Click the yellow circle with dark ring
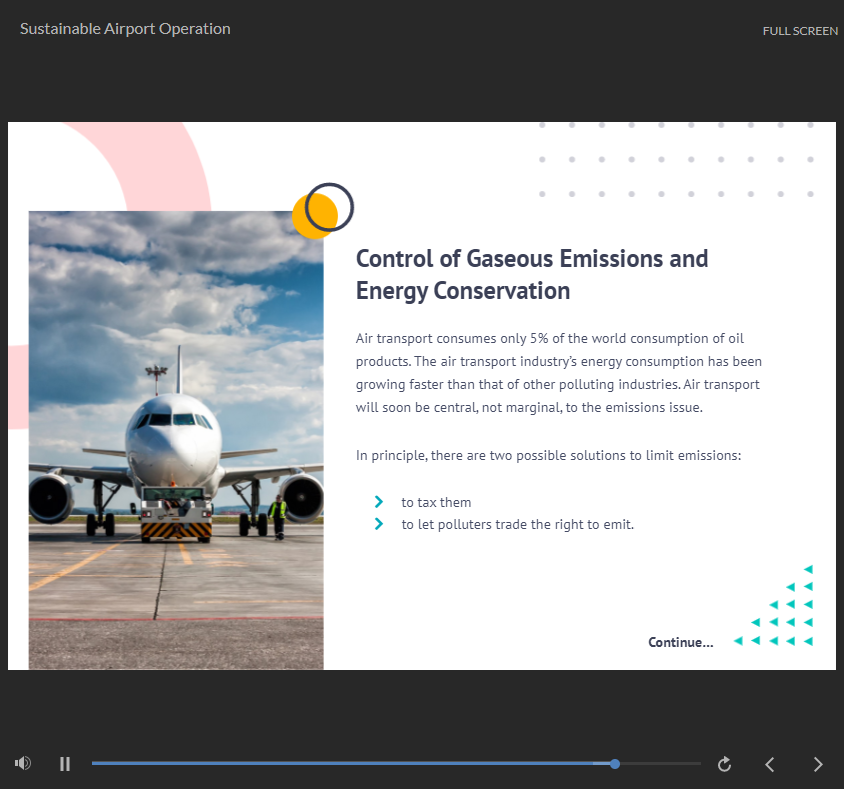This screenshot has width=844, height=789. [x=322, y=212]
